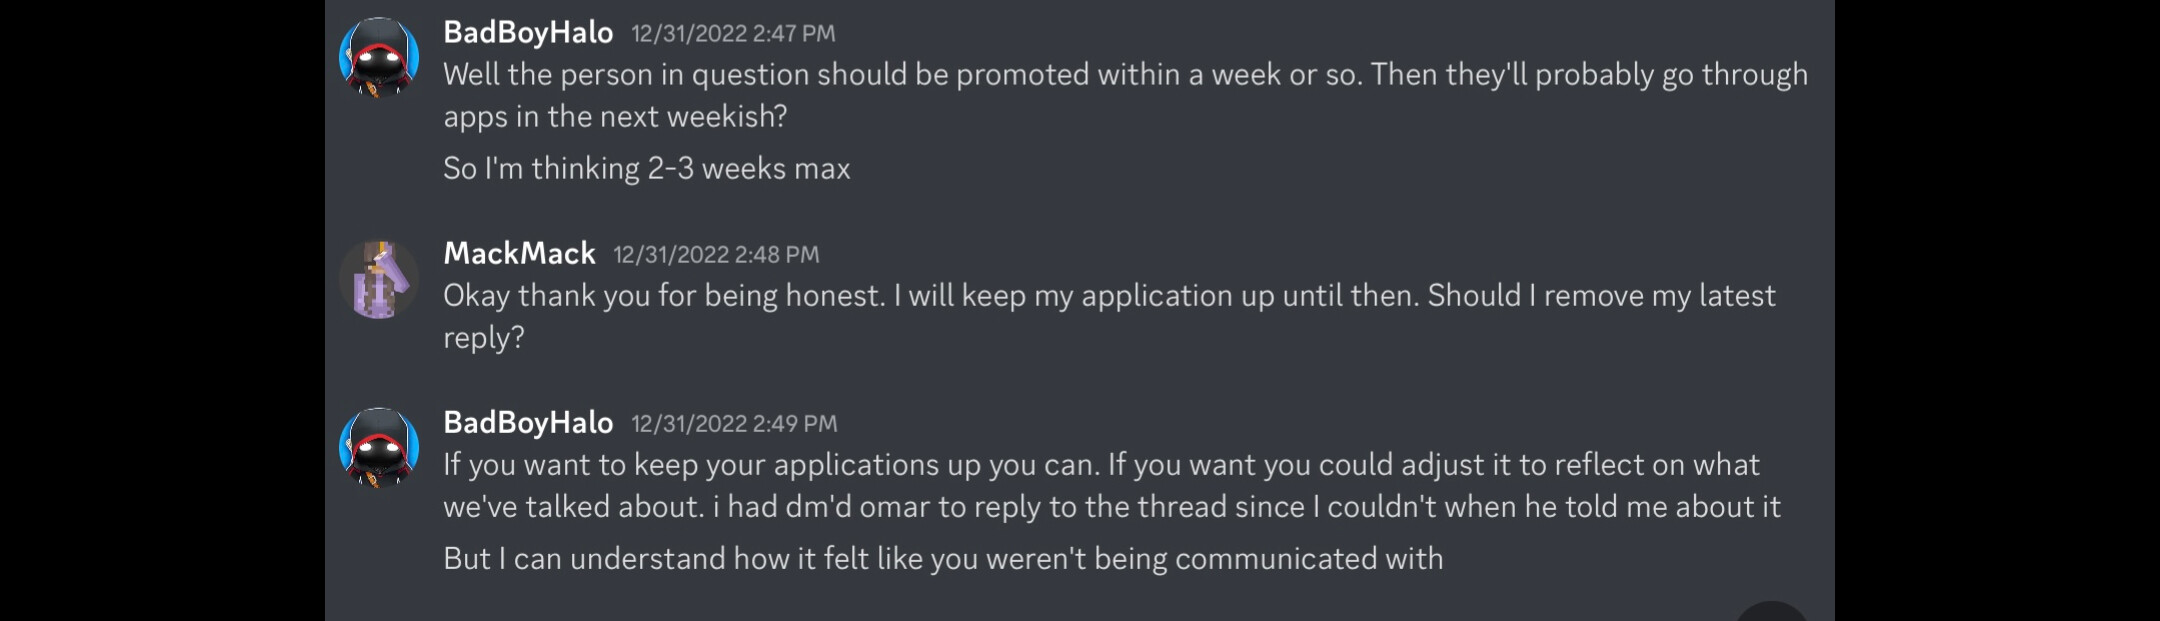Open BadBoyHalo's avatar in the first message
The image size is (2160, 621).
379,57
